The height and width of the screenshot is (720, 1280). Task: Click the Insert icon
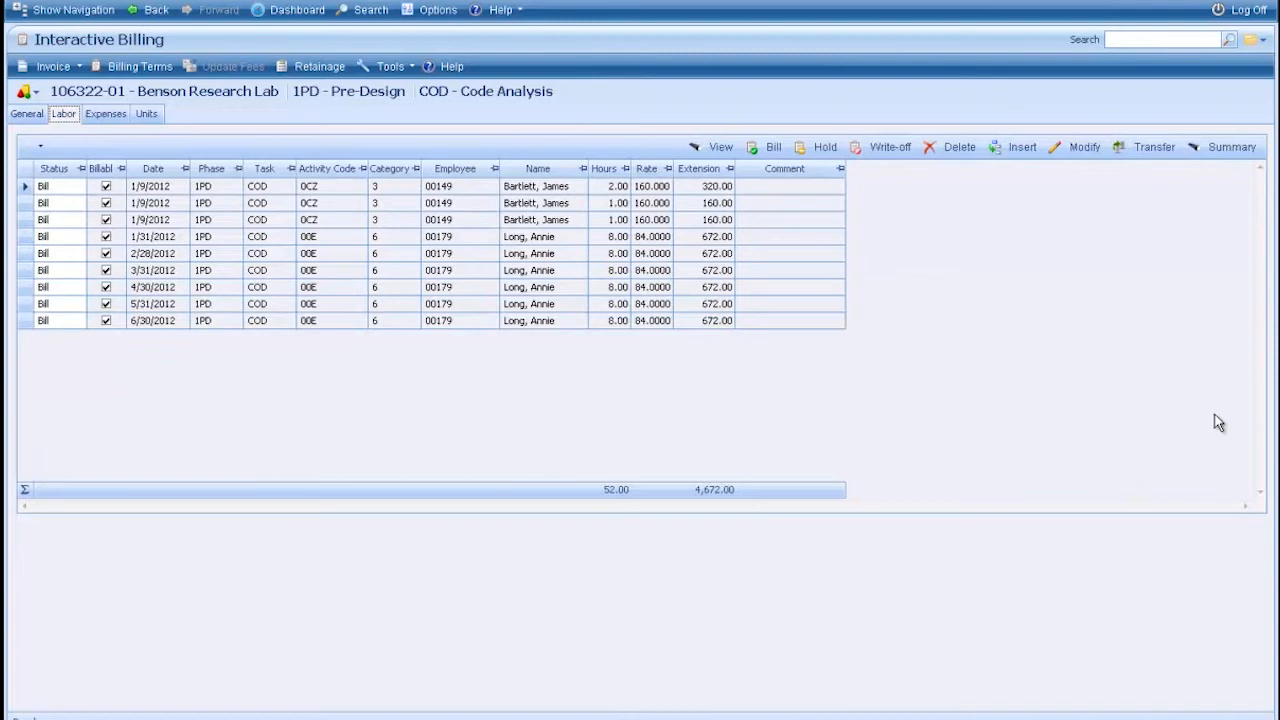click(x=995, y=147)
